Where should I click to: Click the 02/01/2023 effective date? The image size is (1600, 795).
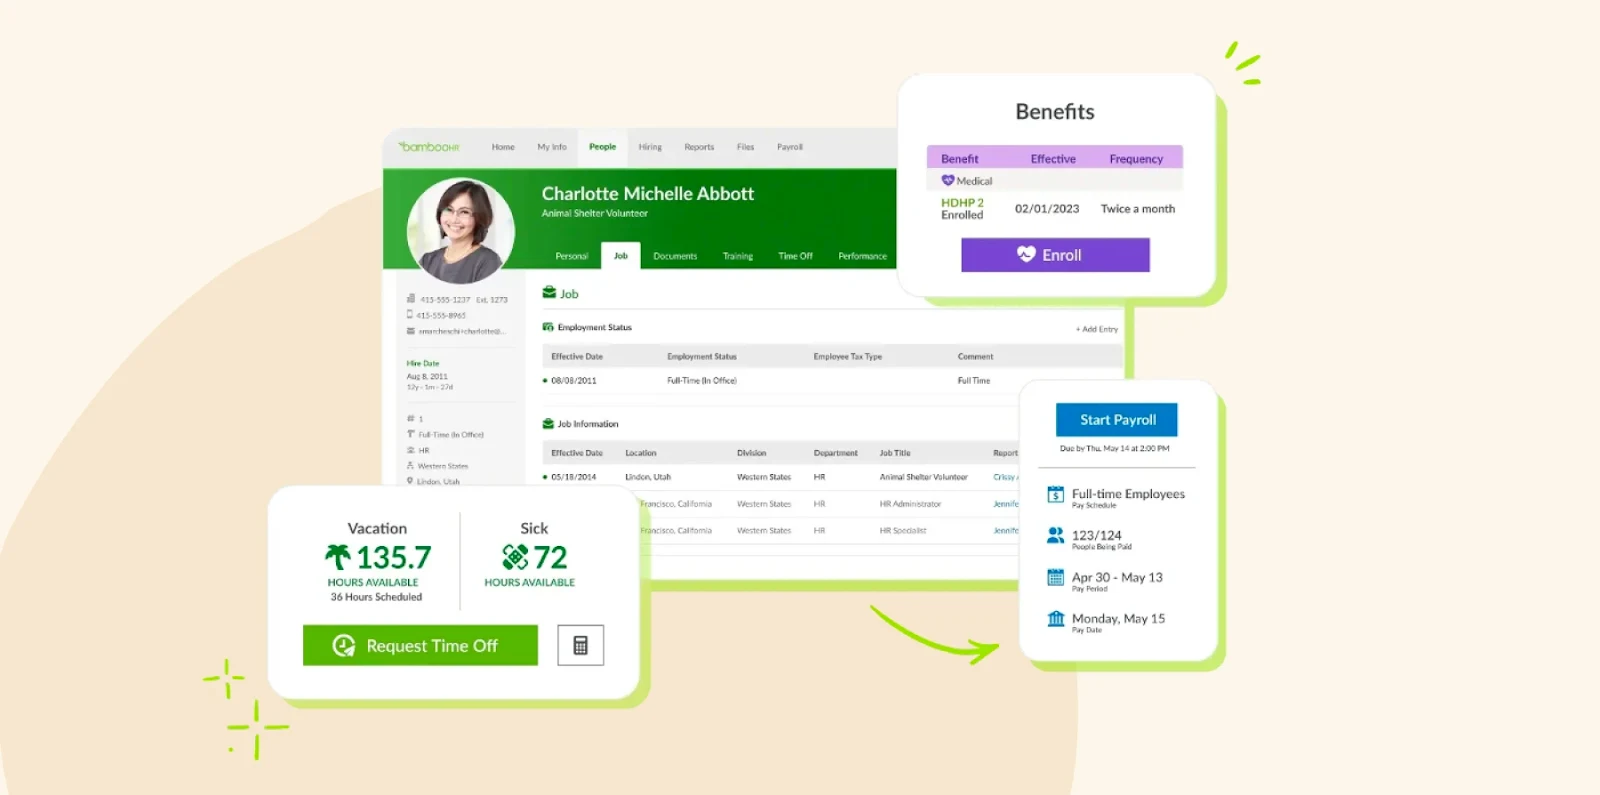click(x=1047, y=209)
